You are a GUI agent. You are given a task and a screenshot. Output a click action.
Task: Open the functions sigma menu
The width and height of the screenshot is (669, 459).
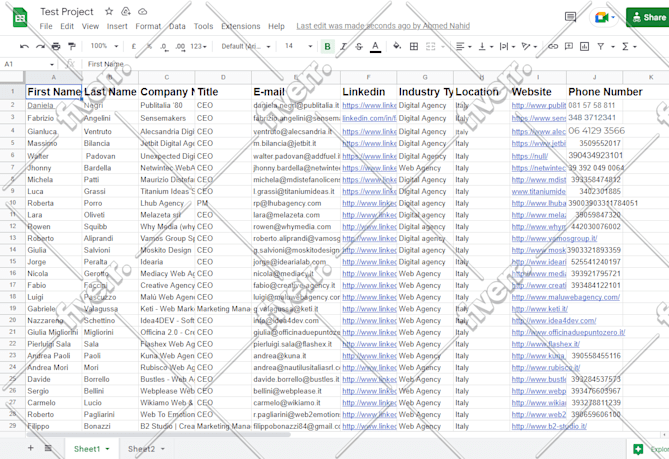[x=629, y=46]
